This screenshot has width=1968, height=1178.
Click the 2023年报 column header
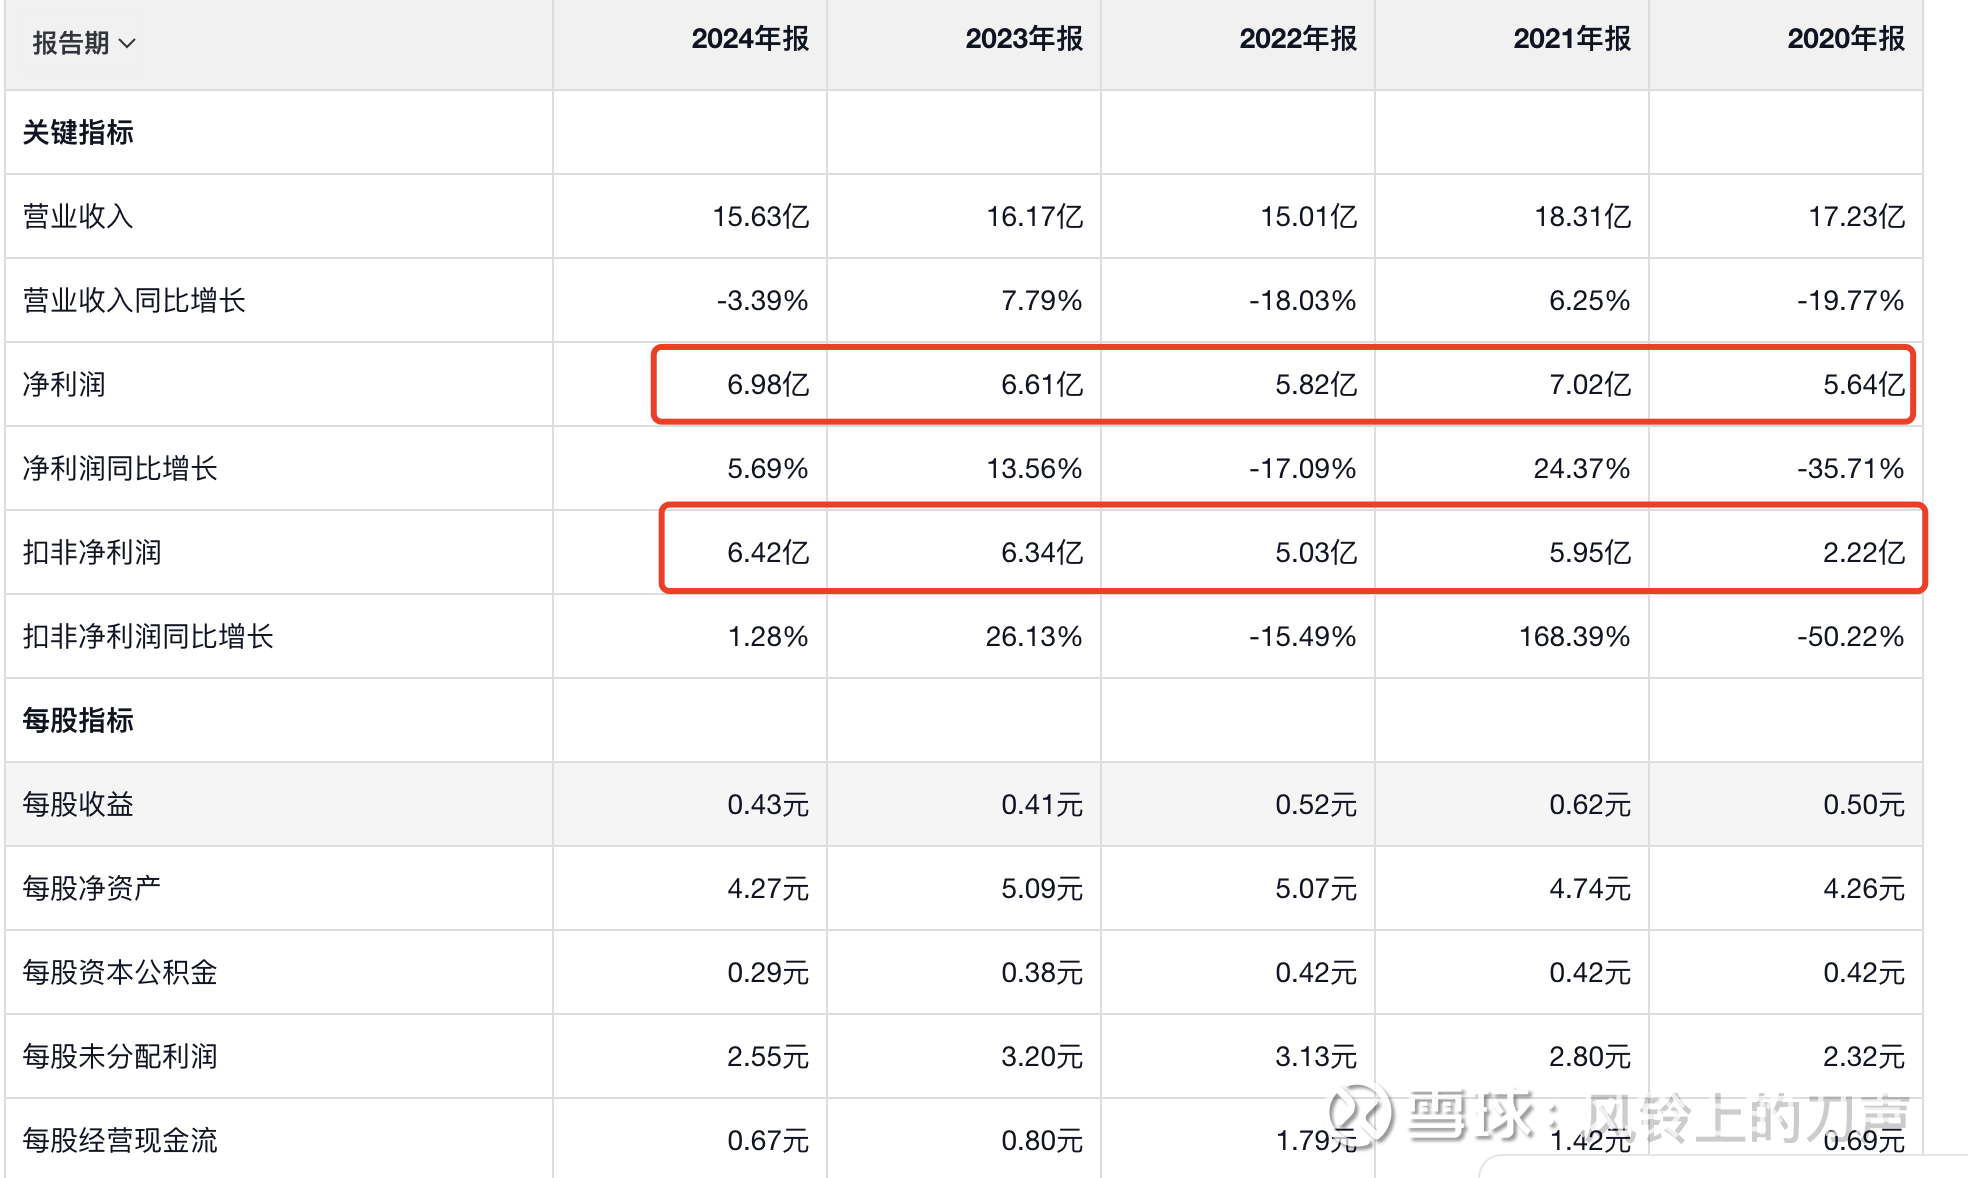coord(1023,39)
